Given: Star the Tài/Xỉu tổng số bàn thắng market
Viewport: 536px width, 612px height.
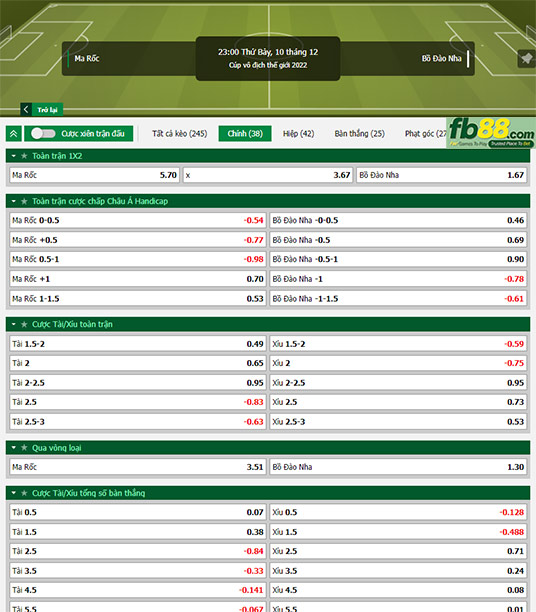Looking at the screenshot, I should (24, 493).
